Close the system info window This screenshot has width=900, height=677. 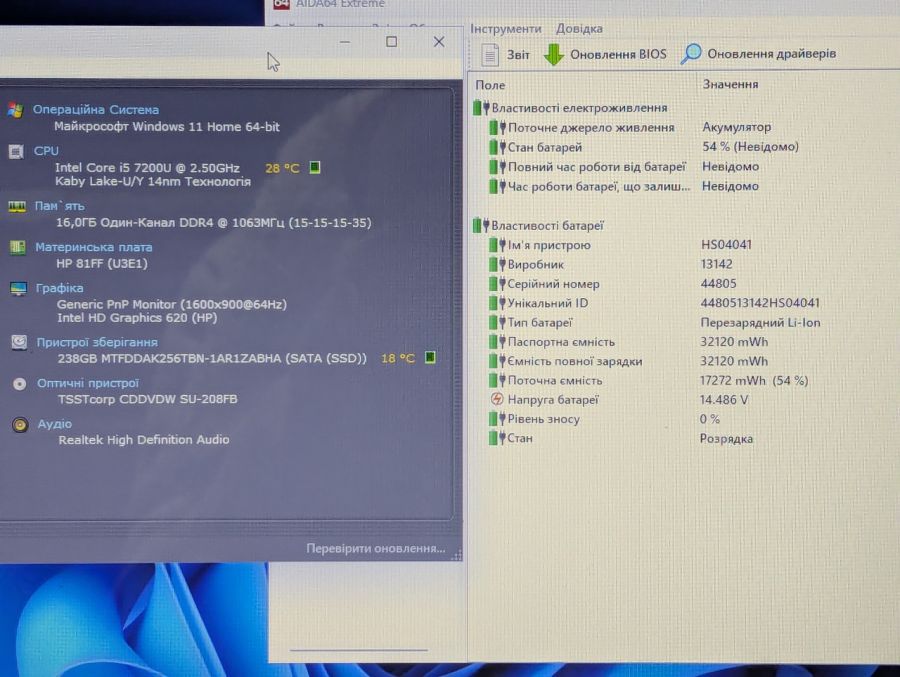tap(439, 41)
